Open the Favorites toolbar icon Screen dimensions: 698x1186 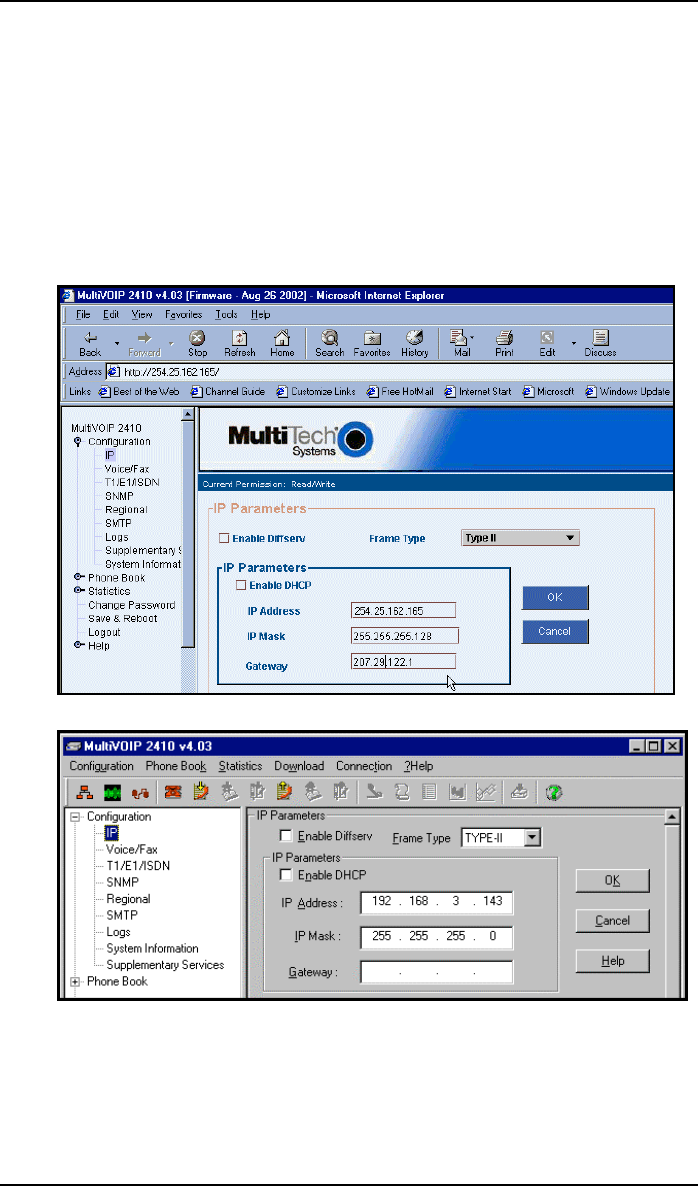tap(372, 343)
